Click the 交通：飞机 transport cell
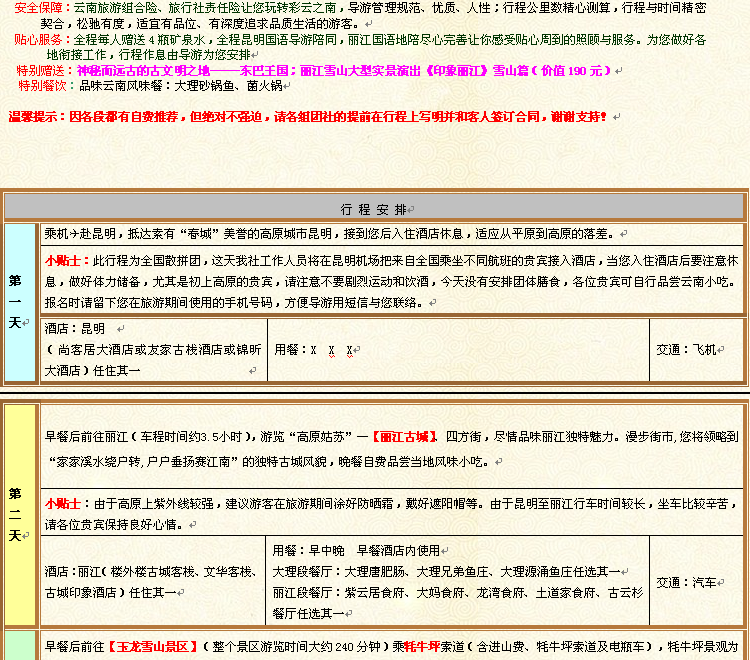The image size is (750, 660). tap(690, 350)
